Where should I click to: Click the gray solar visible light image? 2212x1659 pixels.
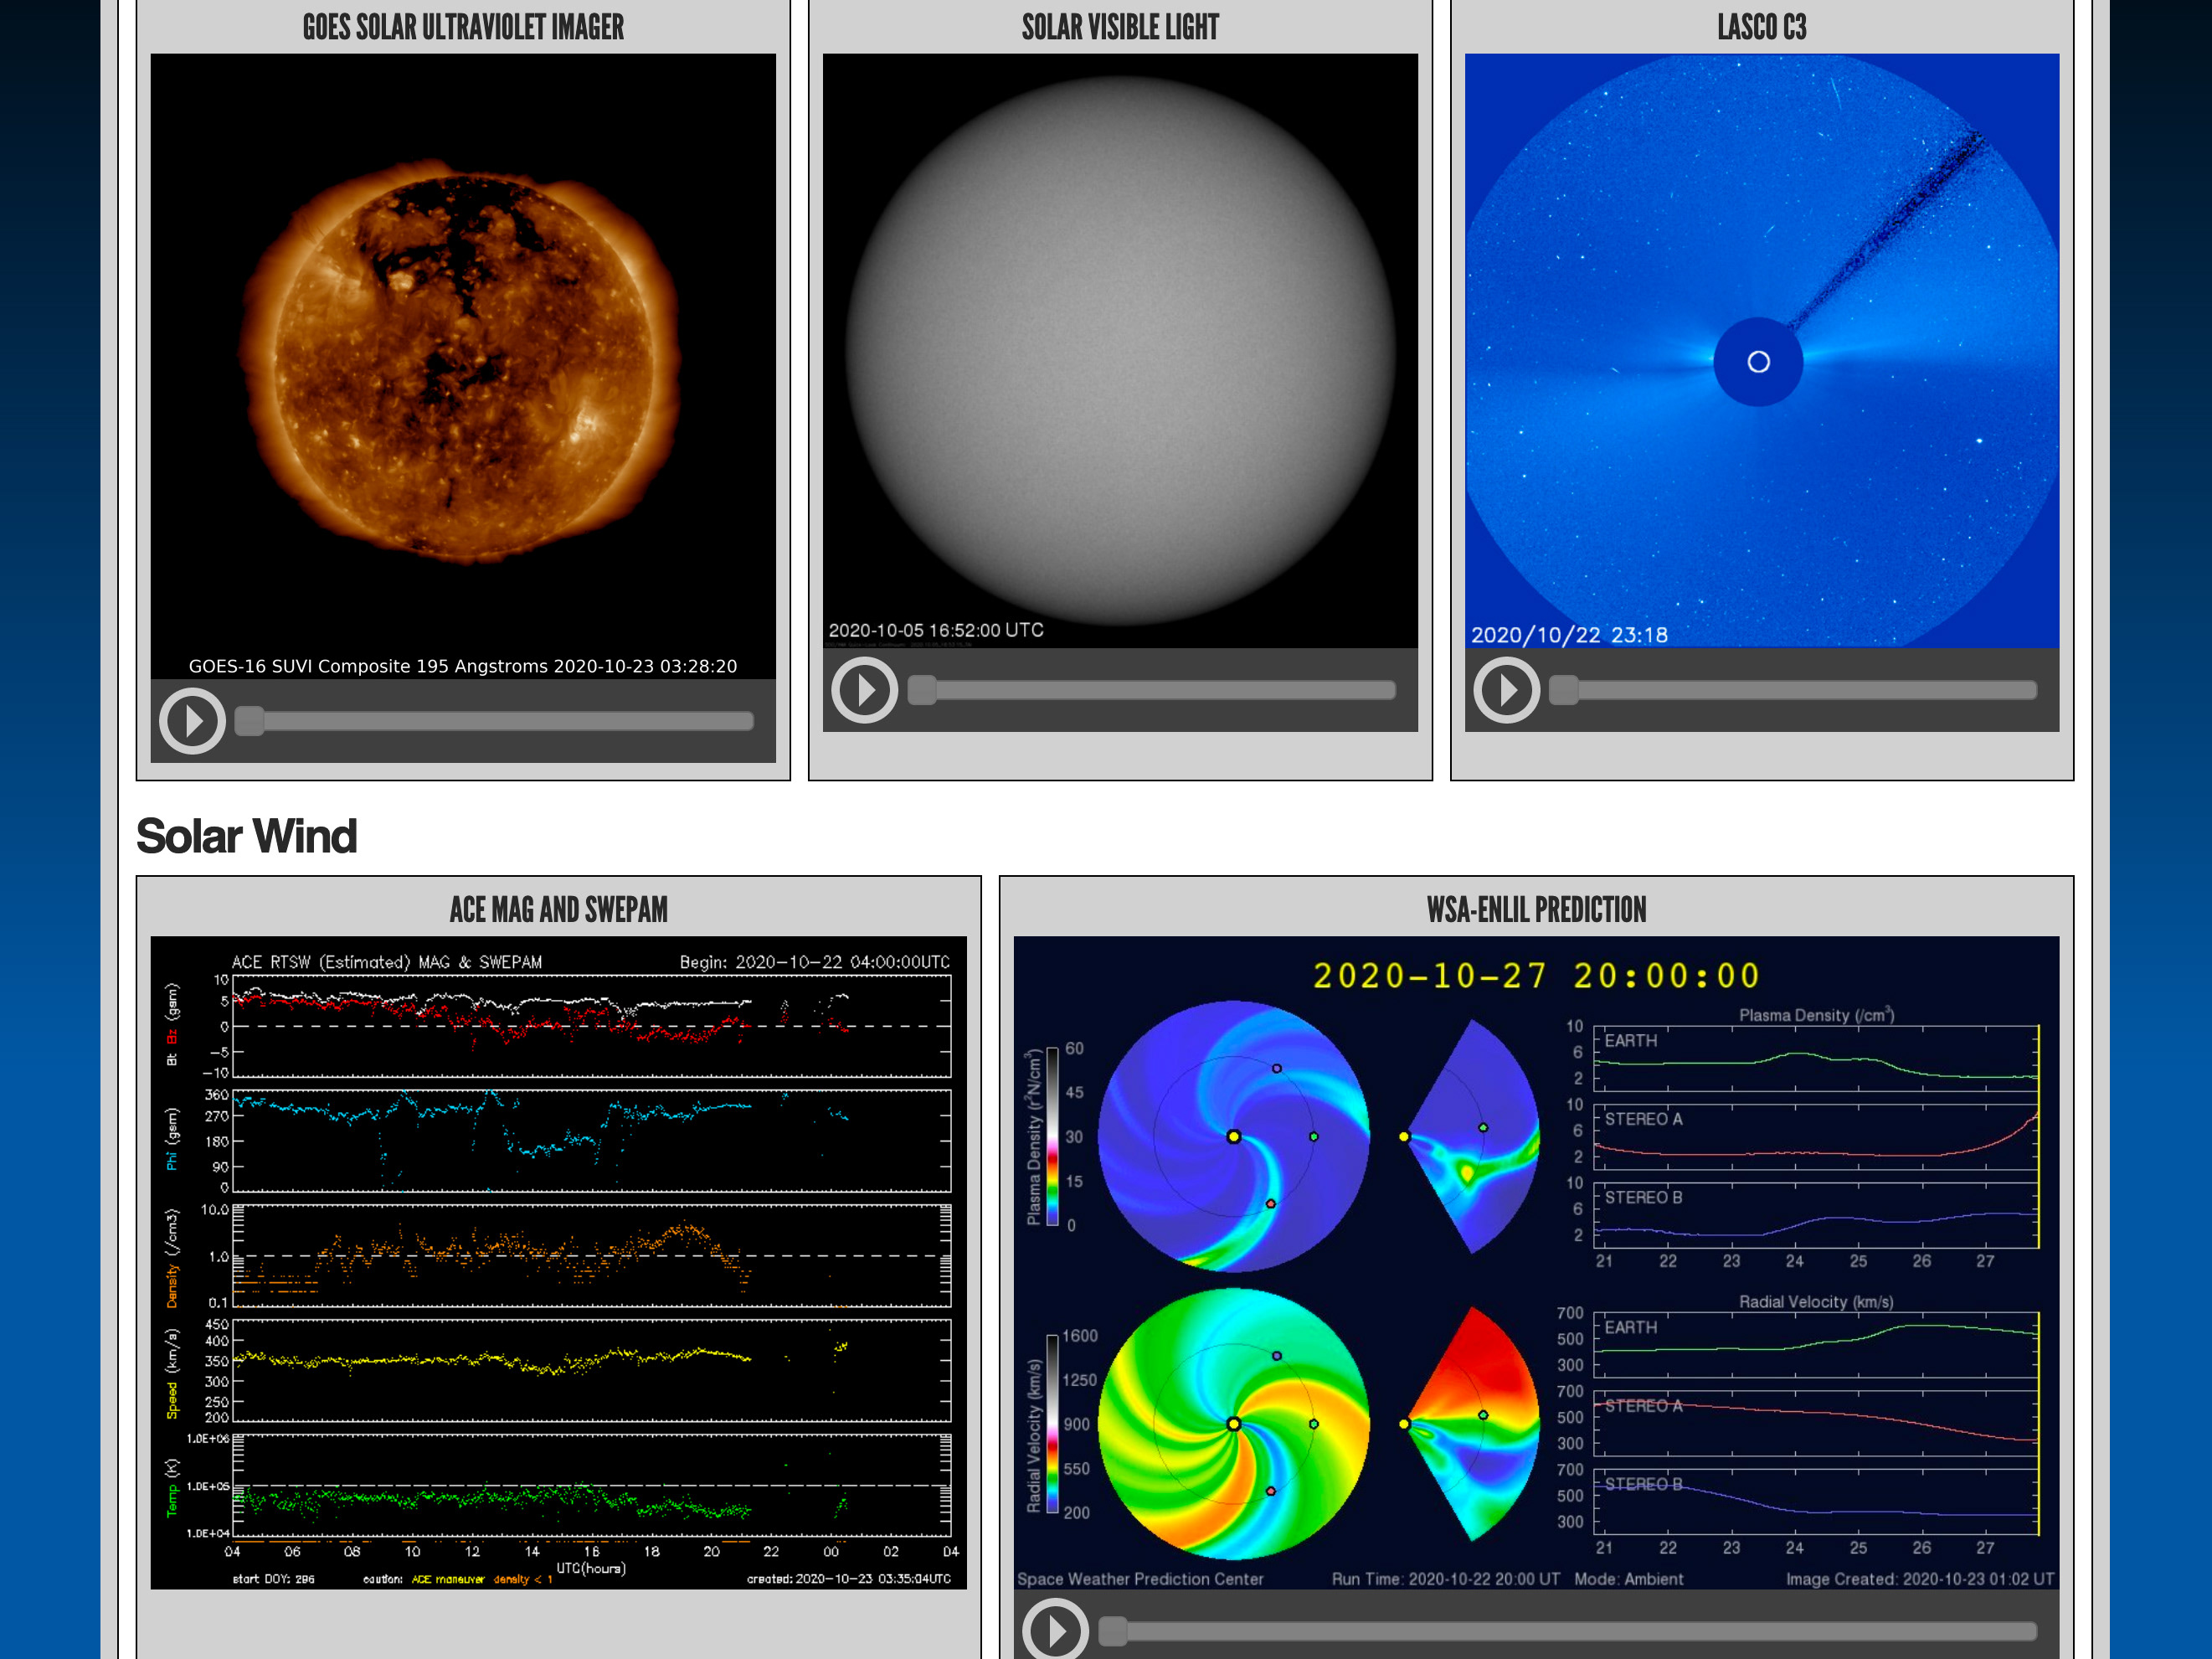tap(1120, 350)
